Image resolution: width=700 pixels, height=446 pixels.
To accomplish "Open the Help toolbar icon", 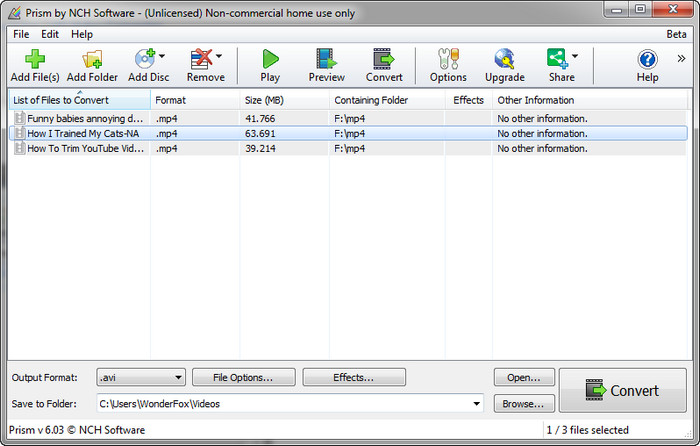I will (x=647, y=66).
